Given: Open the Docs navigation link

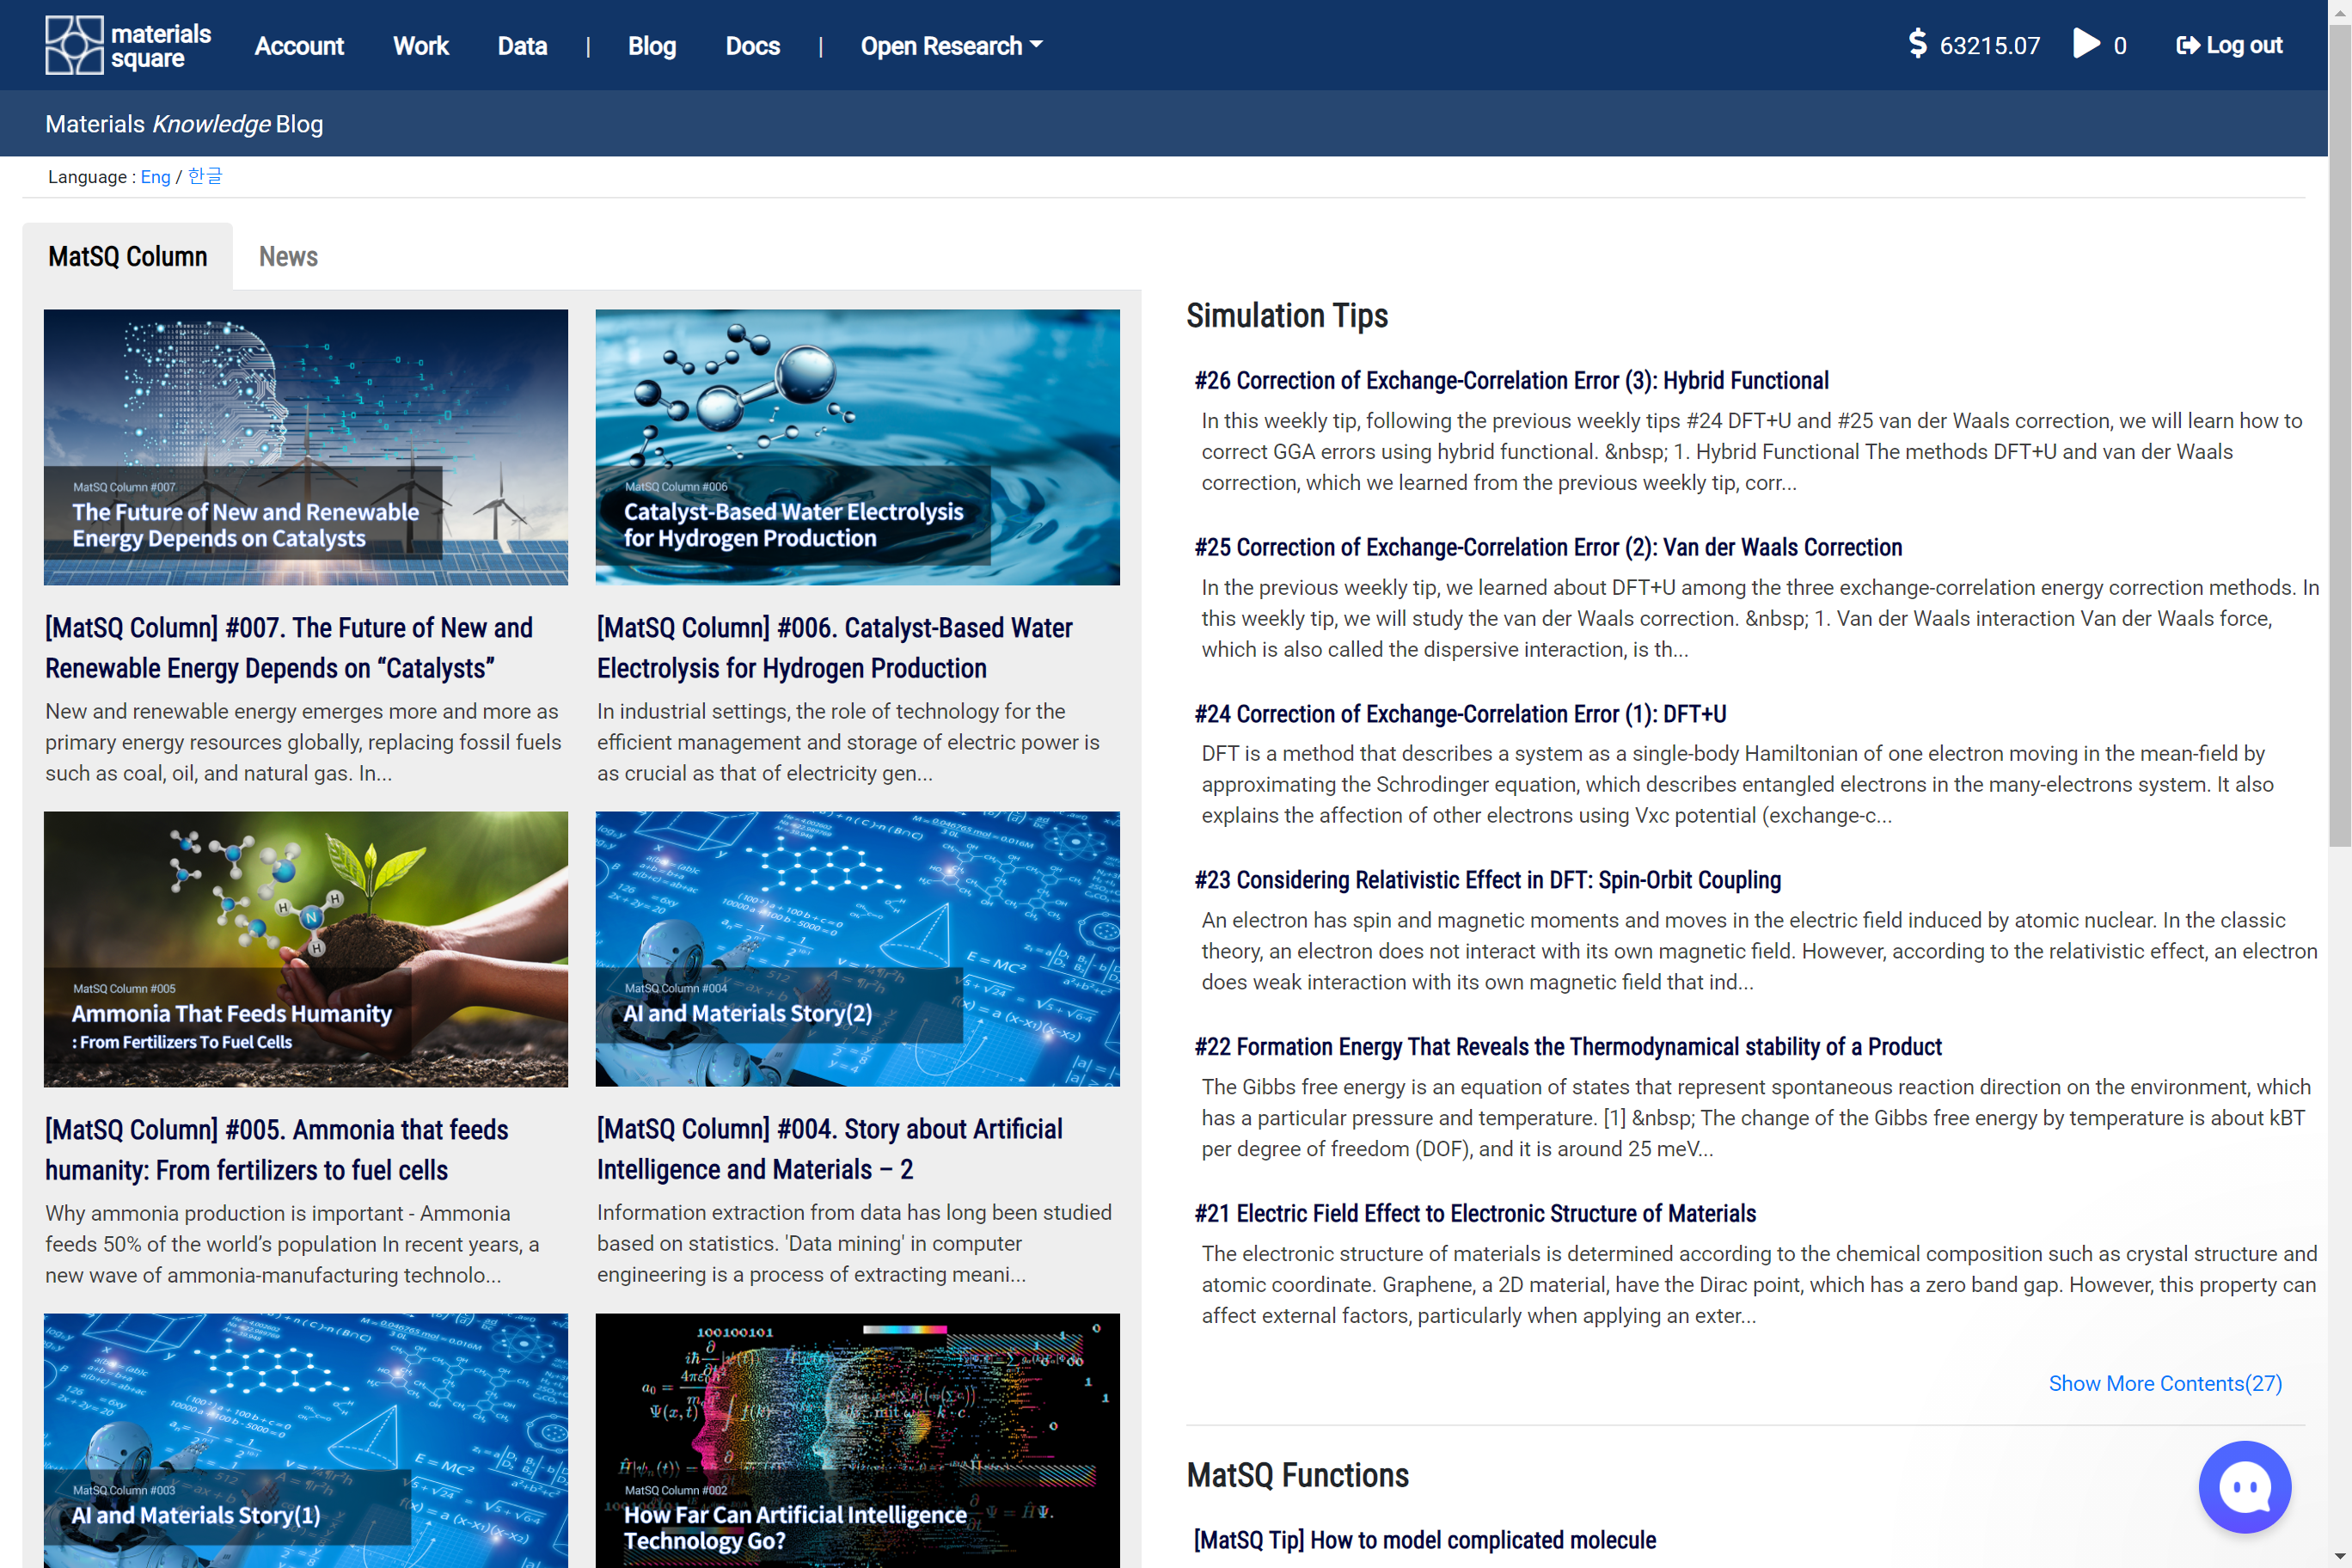Looking at the screenshot, I should click(x=752, y=46).
